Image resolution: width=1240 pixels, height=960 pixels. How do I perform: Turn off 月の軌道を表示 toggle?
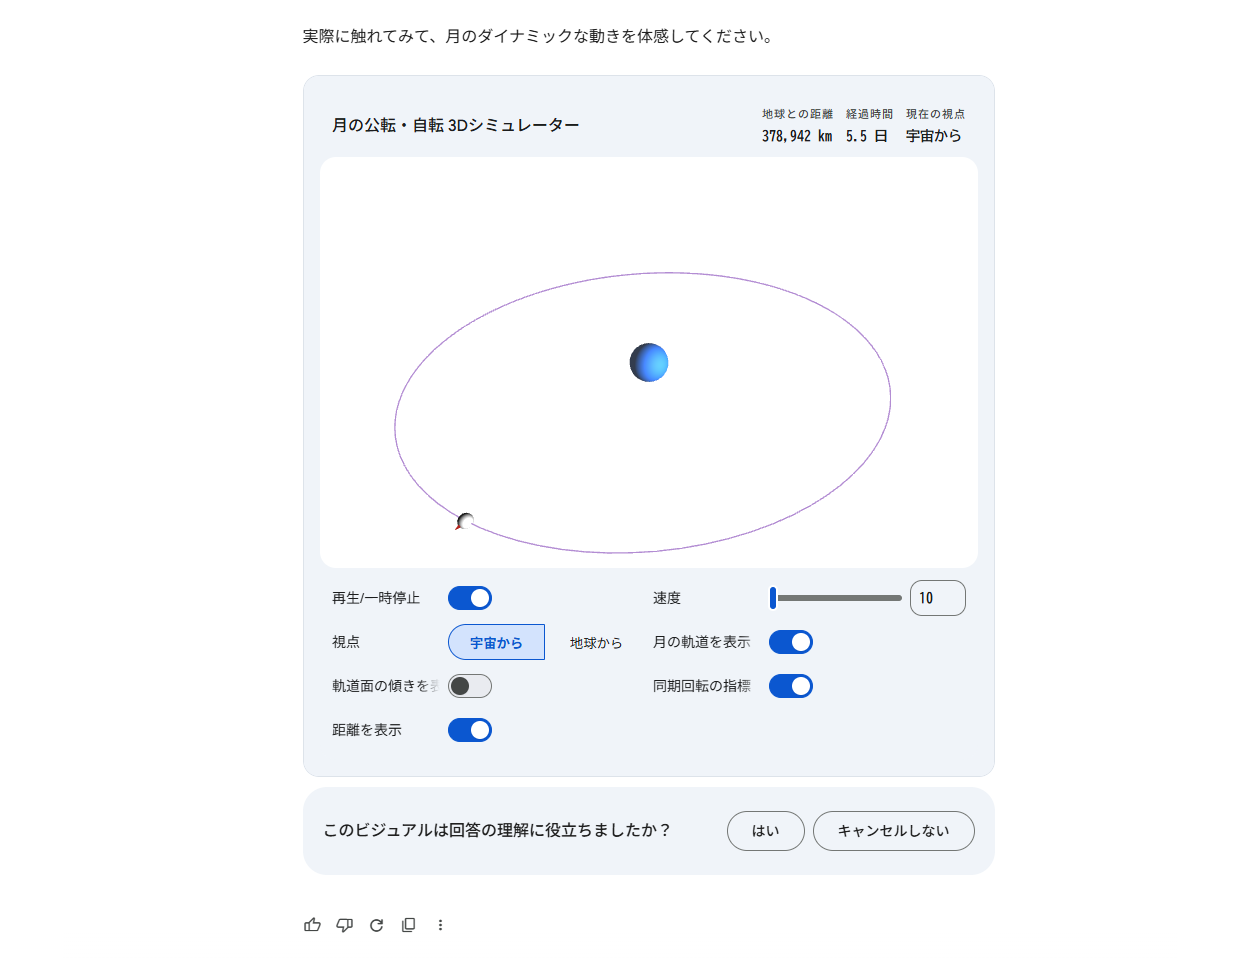coord(790,641)
